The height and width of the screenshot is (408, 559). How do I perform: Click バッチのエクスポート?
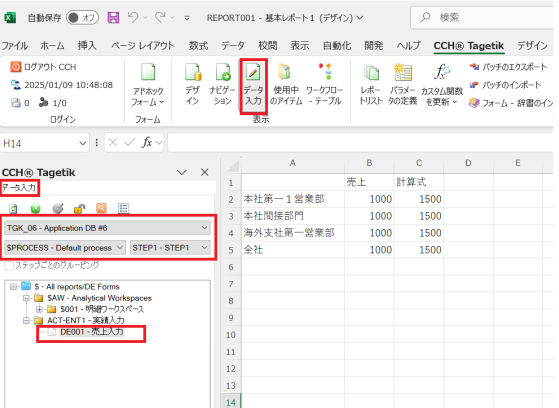pyautogui.click(x=508, y=67)
